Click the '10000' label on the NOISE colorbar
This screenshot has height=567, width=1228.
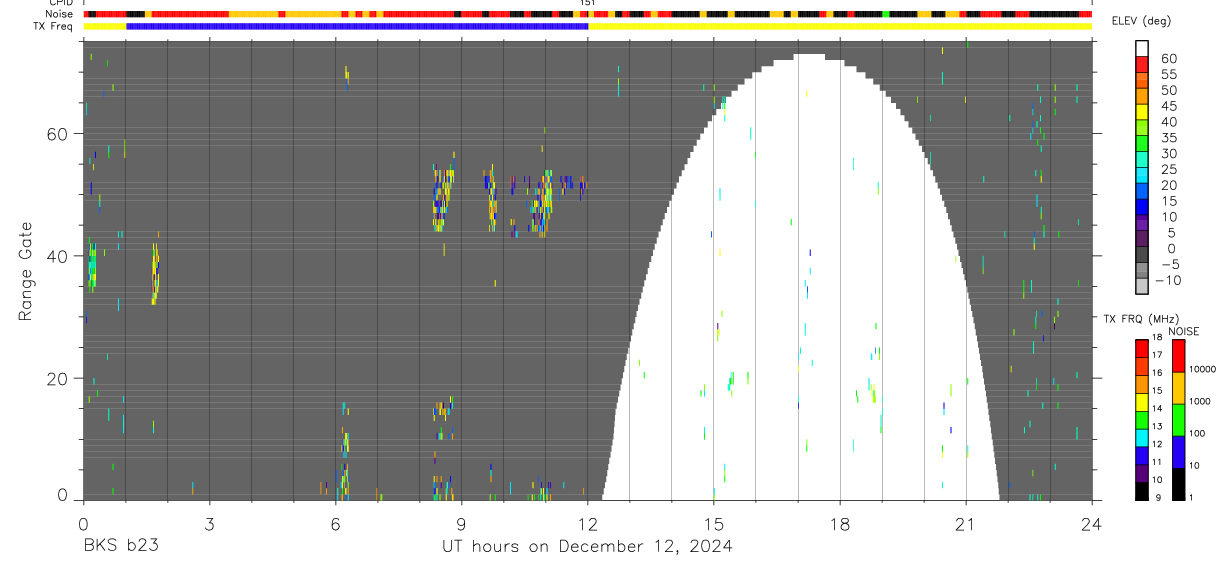[x=1202, y=369]
